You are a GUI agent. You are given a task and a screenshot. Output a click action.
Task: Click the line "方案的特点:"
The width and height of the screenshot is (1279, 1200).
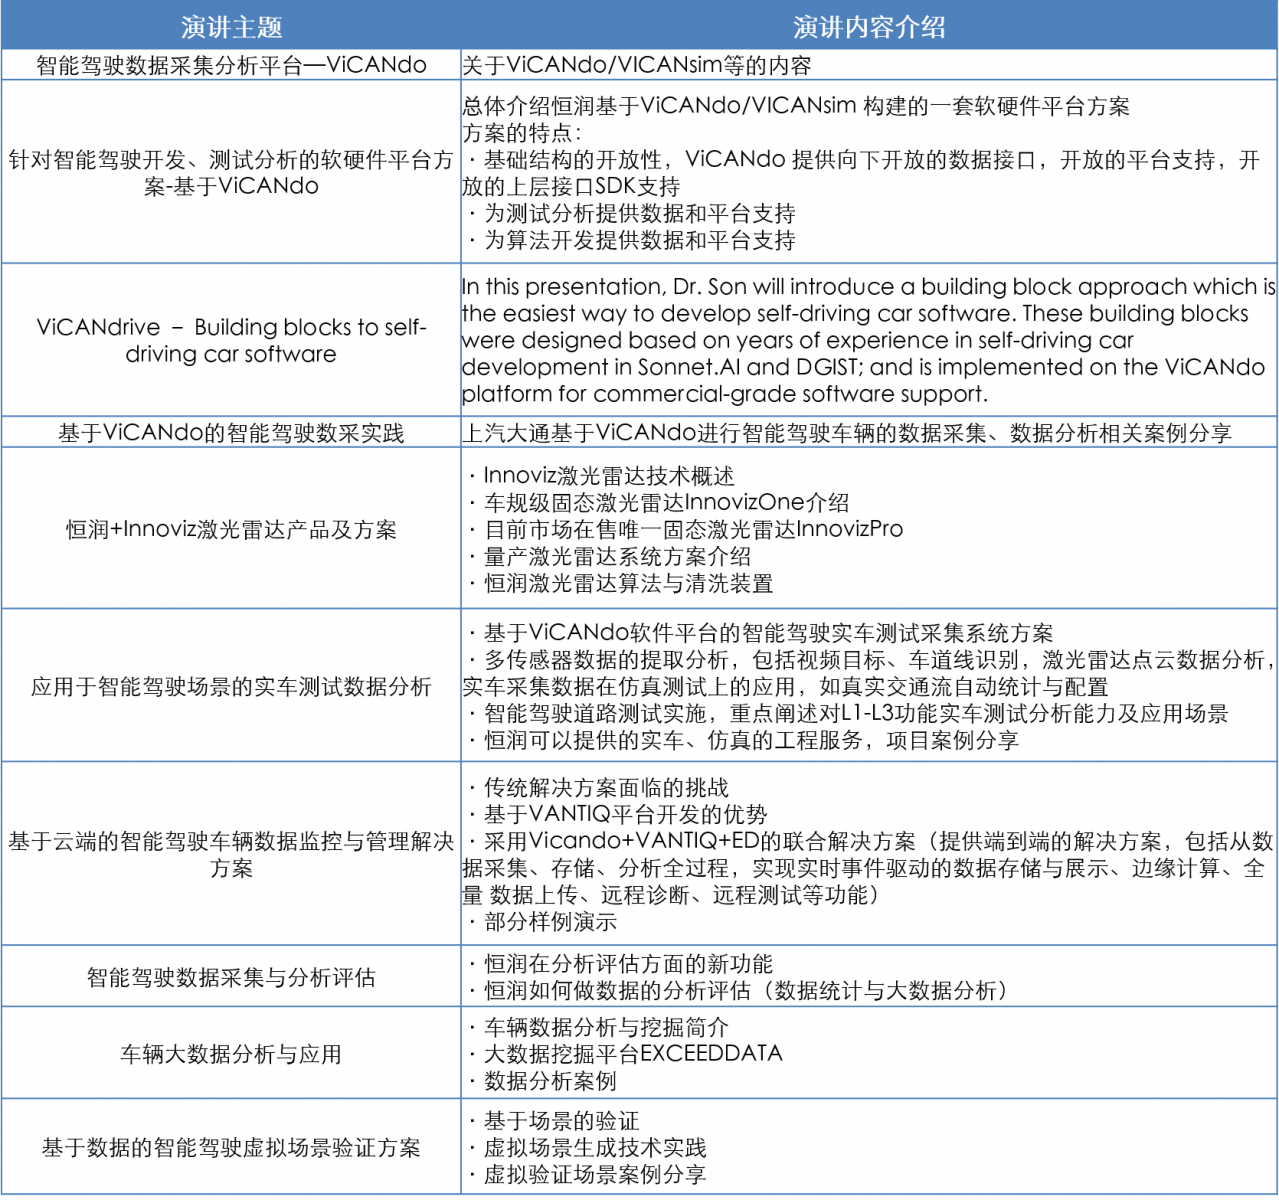point(522,133)
